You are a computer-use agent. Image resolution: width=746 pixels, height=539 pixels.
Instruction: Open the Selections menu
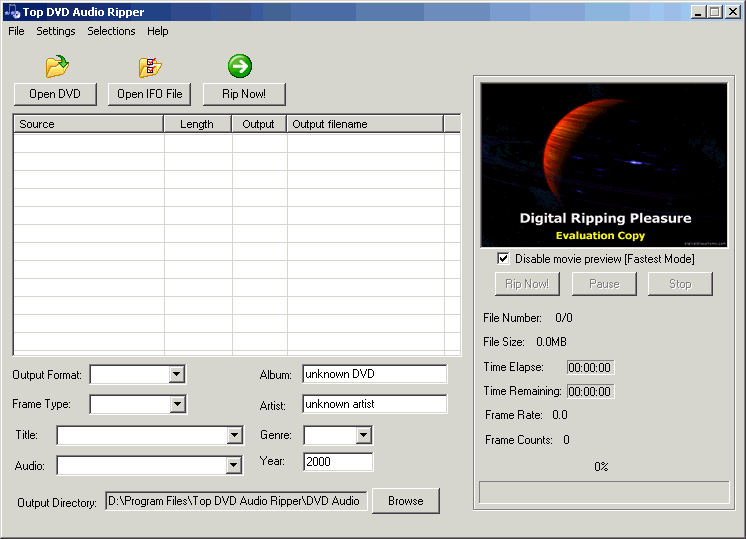coord(111,31)
